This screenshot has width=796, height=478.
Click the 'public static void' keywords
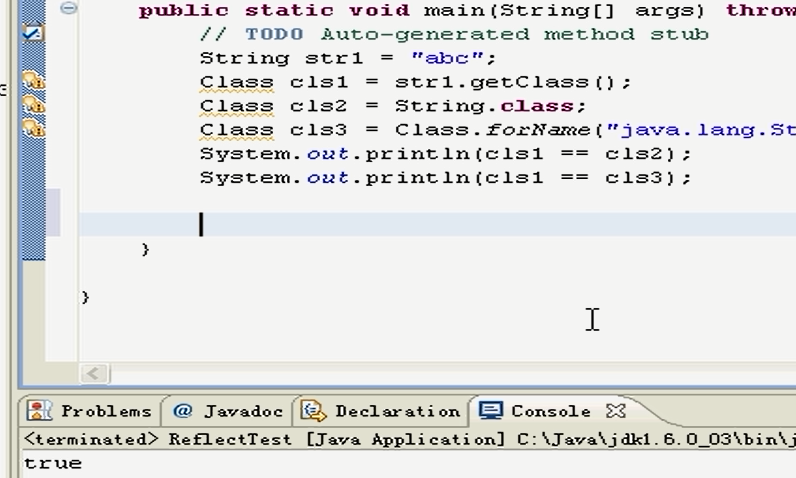(274, 10)
